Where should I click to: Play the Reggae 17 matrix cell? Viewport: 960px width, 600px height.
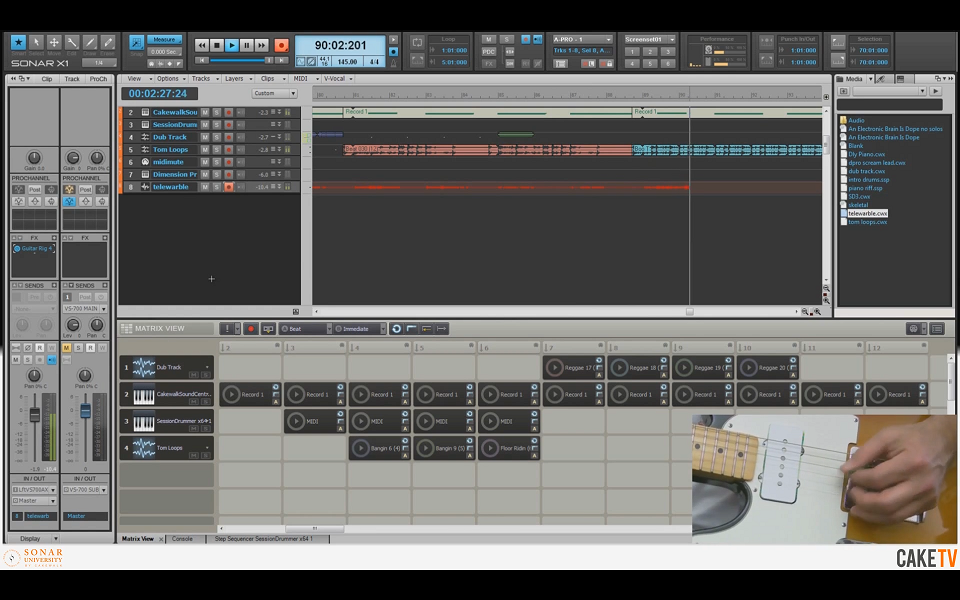tap(555, 367)
